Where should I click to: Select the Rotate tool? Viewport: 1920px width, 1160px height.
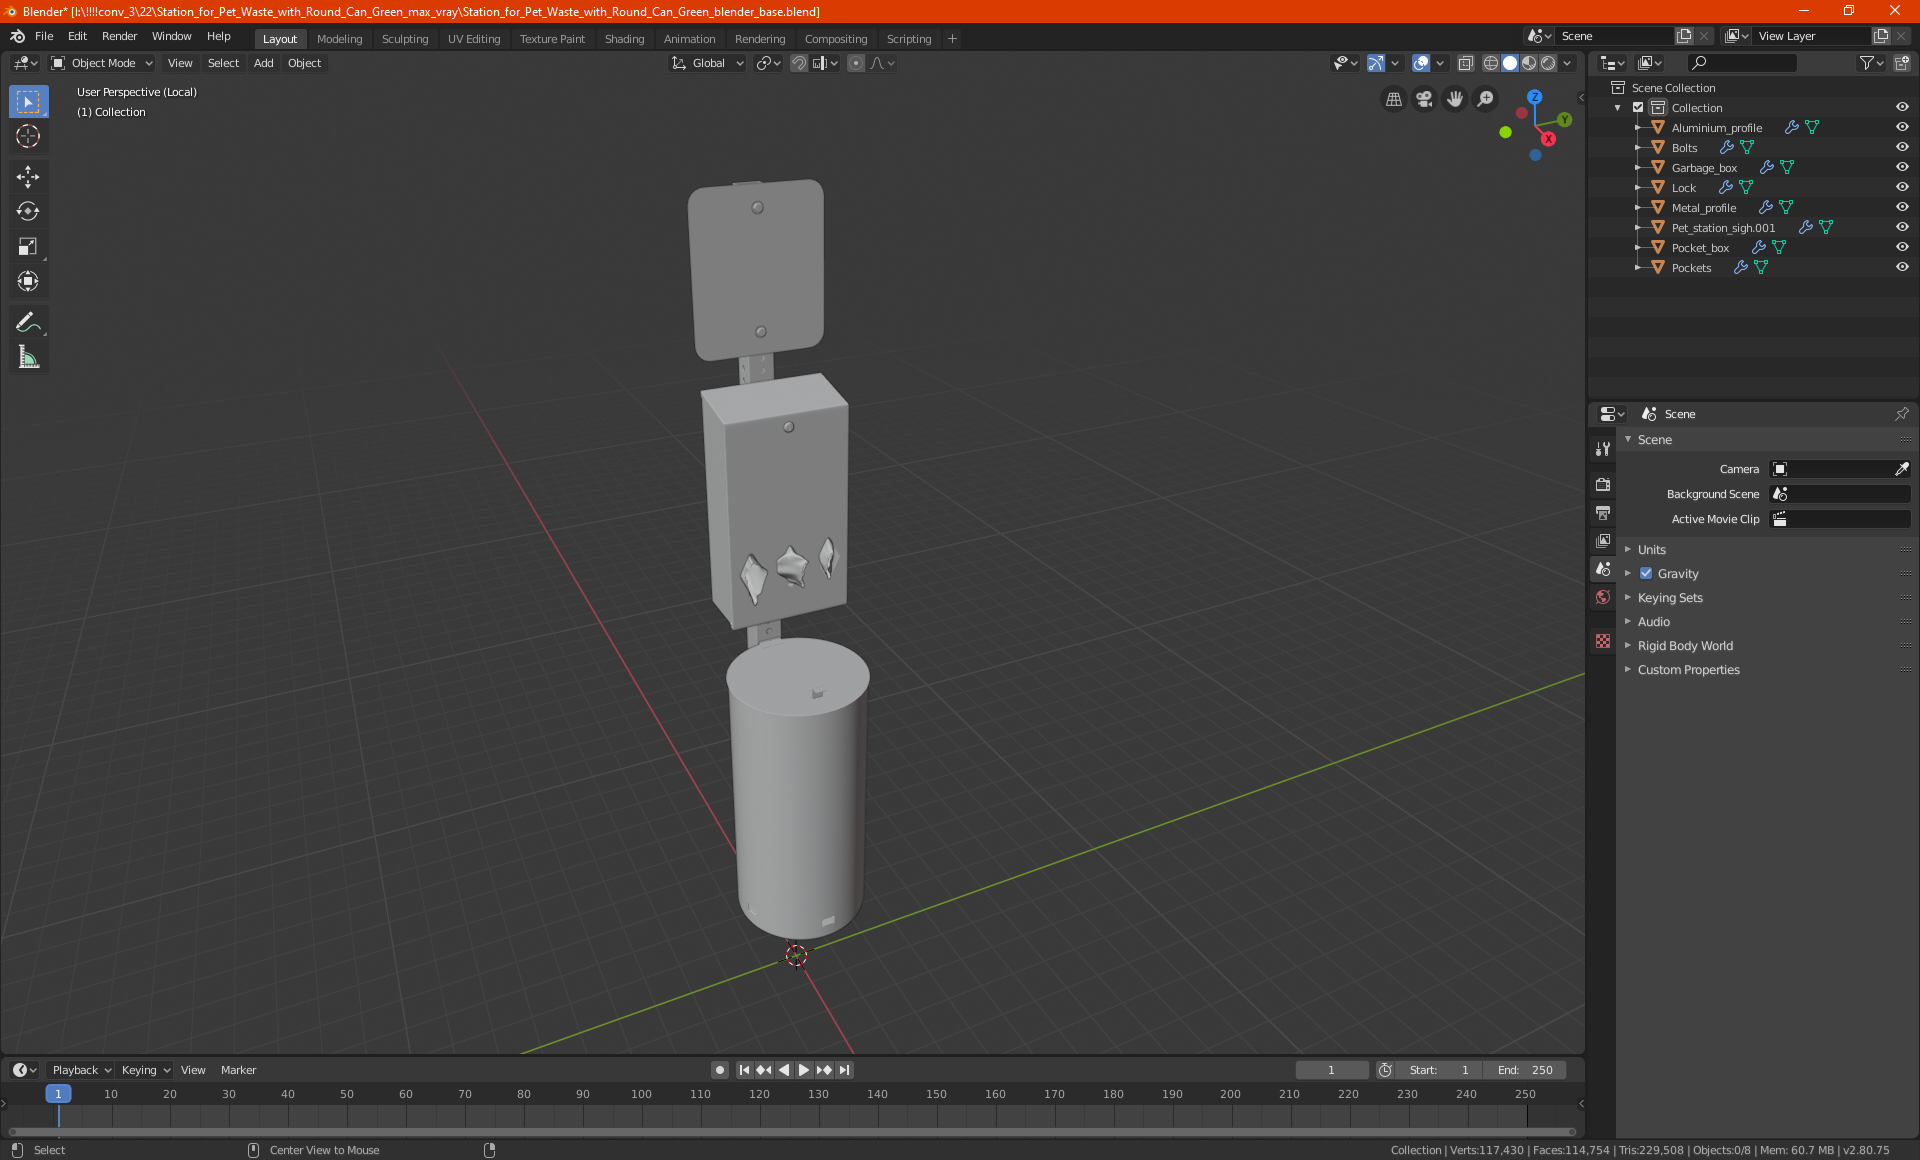tap(28, 211)
